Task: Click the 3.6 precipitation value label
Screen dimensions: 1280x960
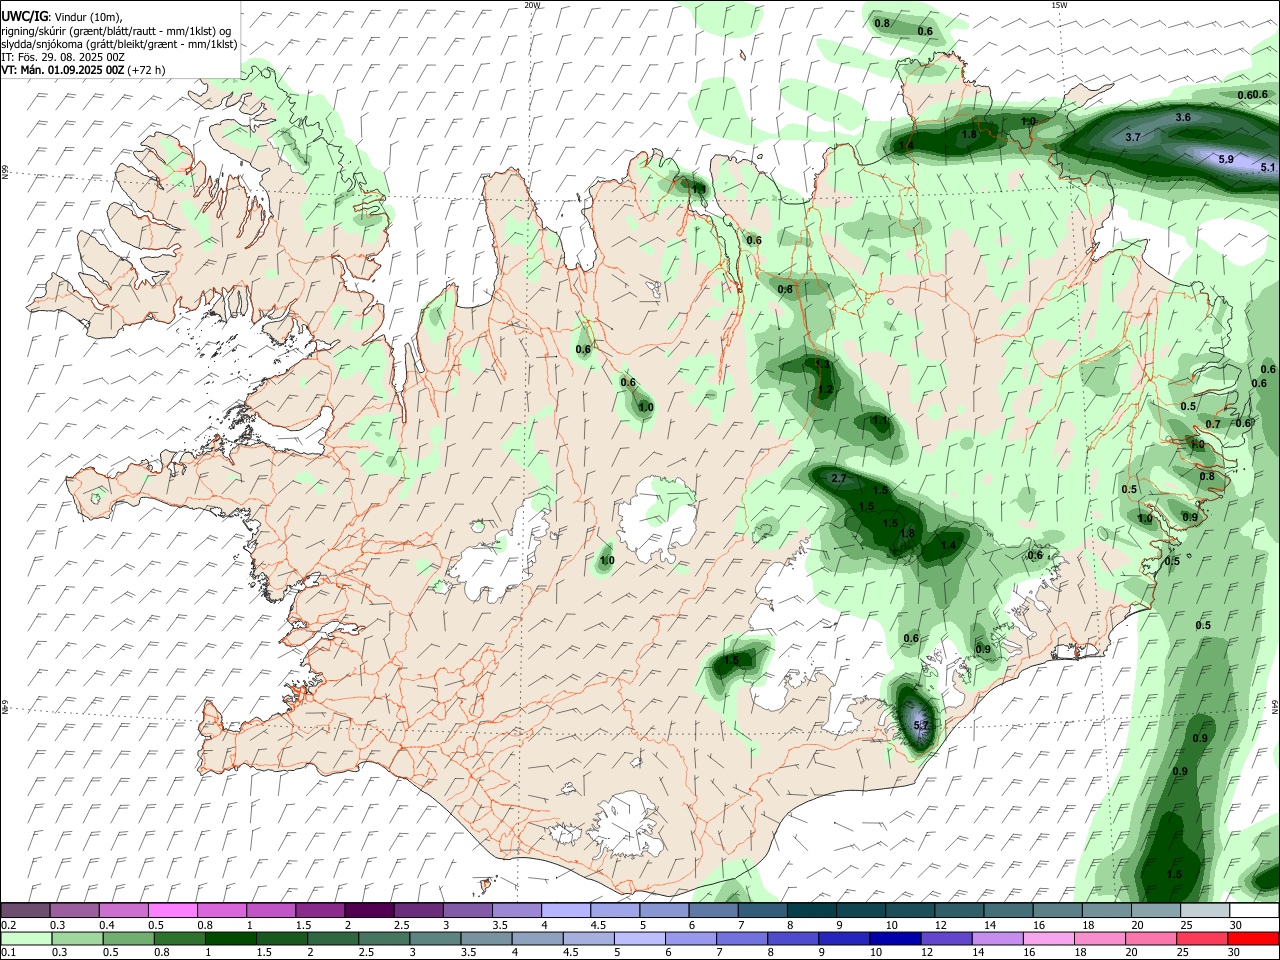Action: [x=1183, y=117]
